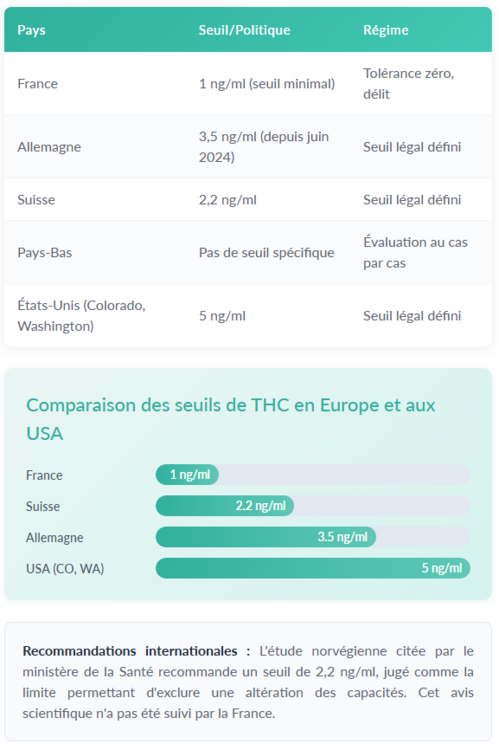Click the France 1 ng/ml bar
The height and width of the screenshot is (750, 499).
[187, 474]
